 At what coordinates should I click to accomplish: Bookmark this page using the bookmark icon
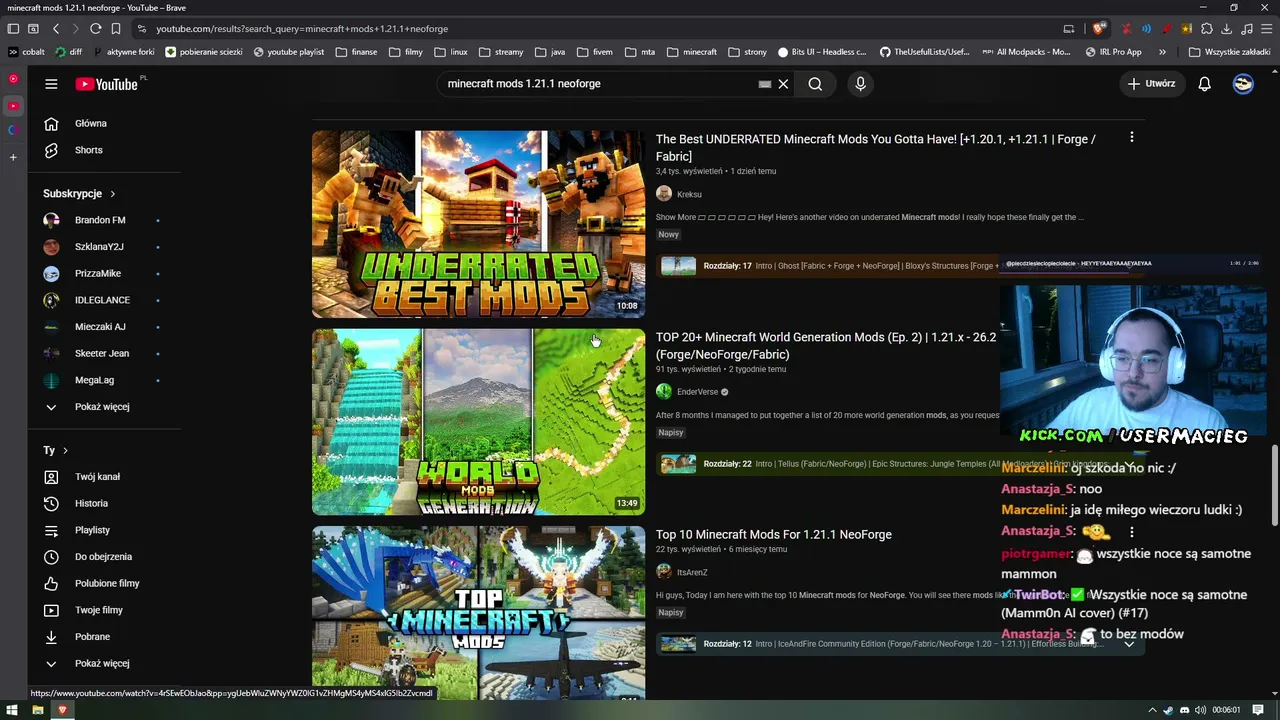[116, 29]
